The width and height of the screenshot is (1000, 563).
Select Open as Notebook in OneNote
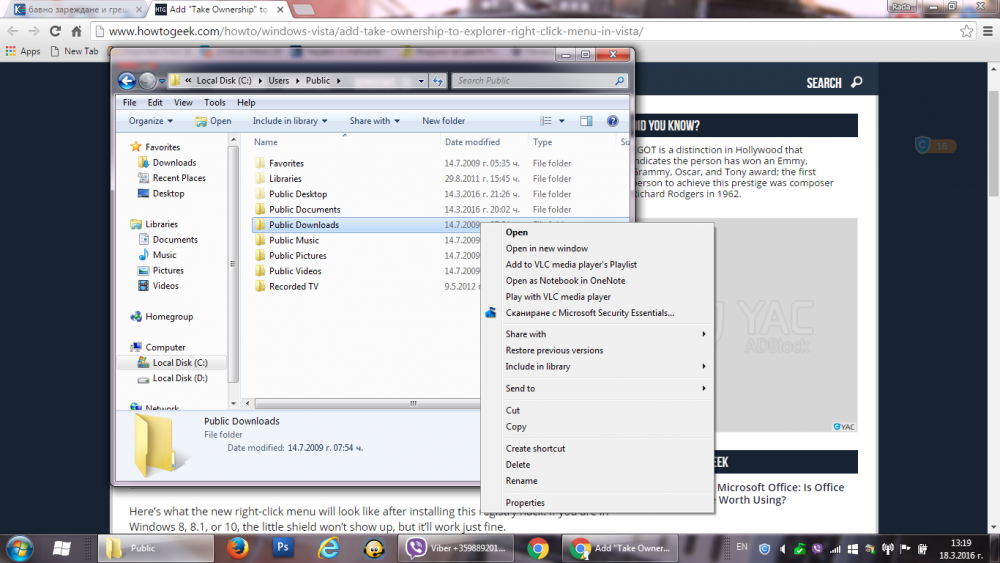pyautogui.click(x=565, y=281)
